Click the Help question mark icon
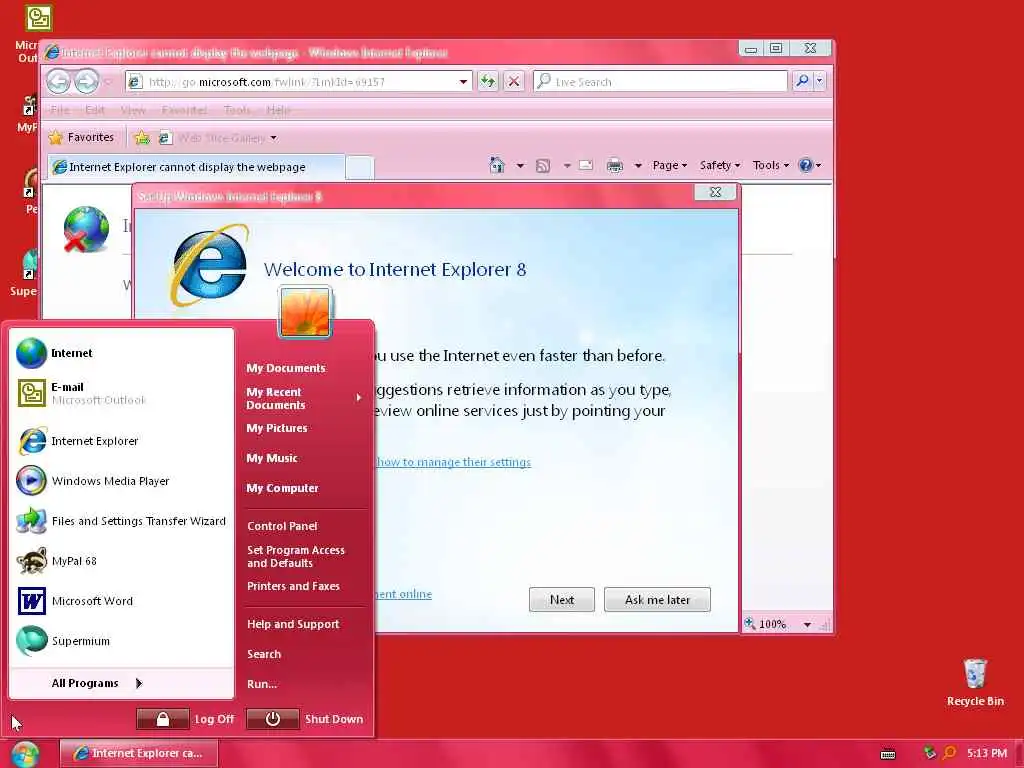Screen dimensions: 1024x768 tap(806, 165)
